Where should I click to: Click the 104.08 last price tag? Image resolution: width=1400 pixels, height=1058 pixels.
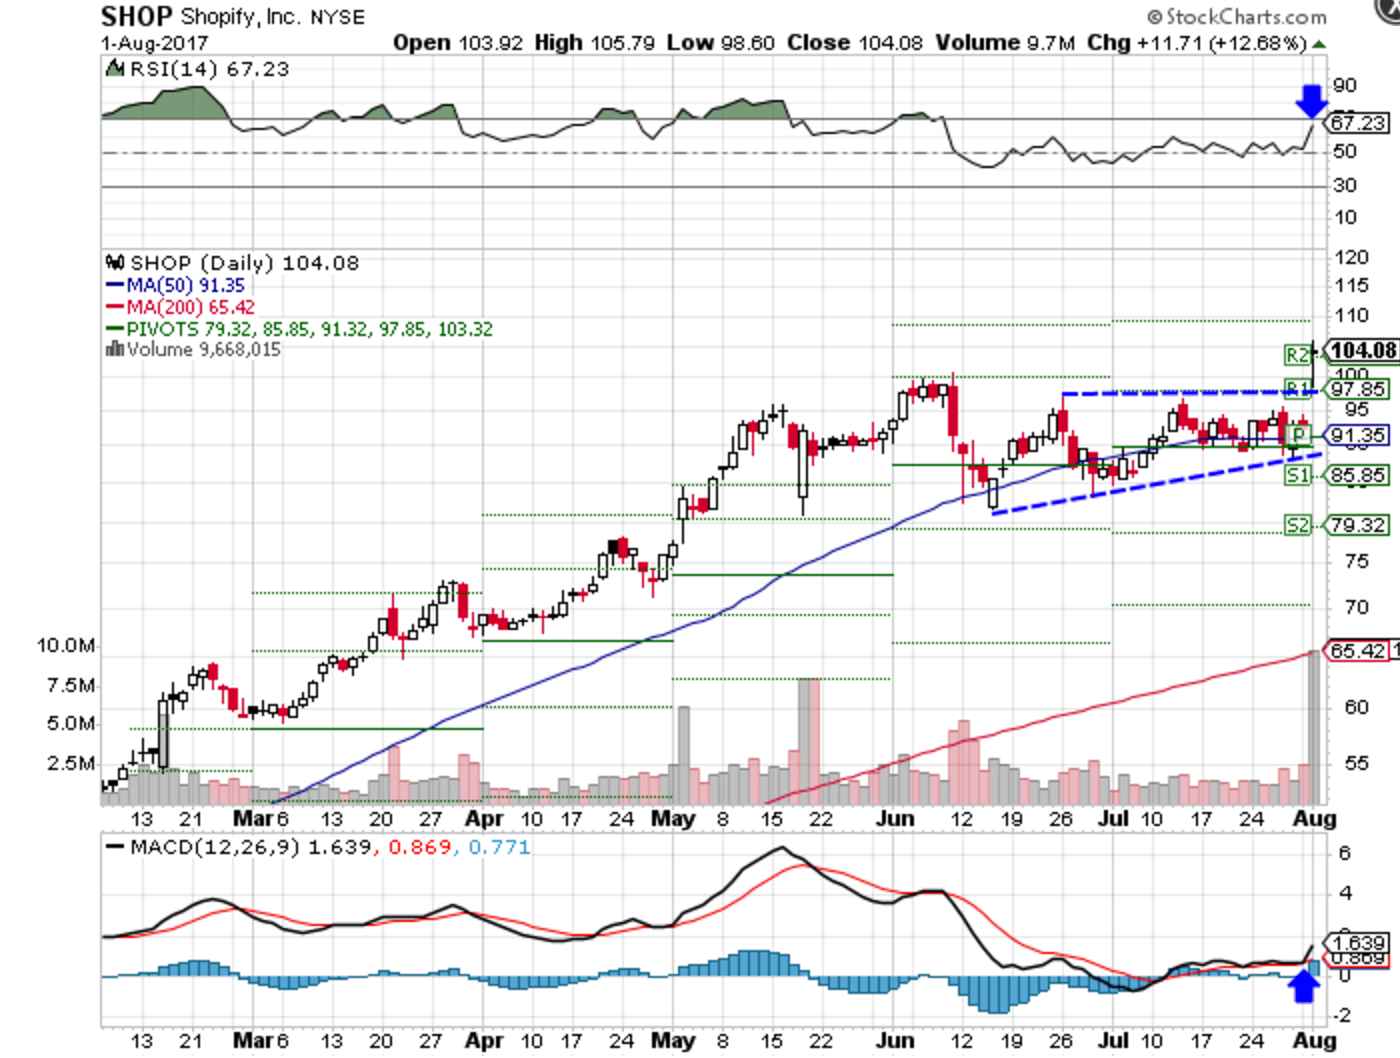(x=1362, y=350)
